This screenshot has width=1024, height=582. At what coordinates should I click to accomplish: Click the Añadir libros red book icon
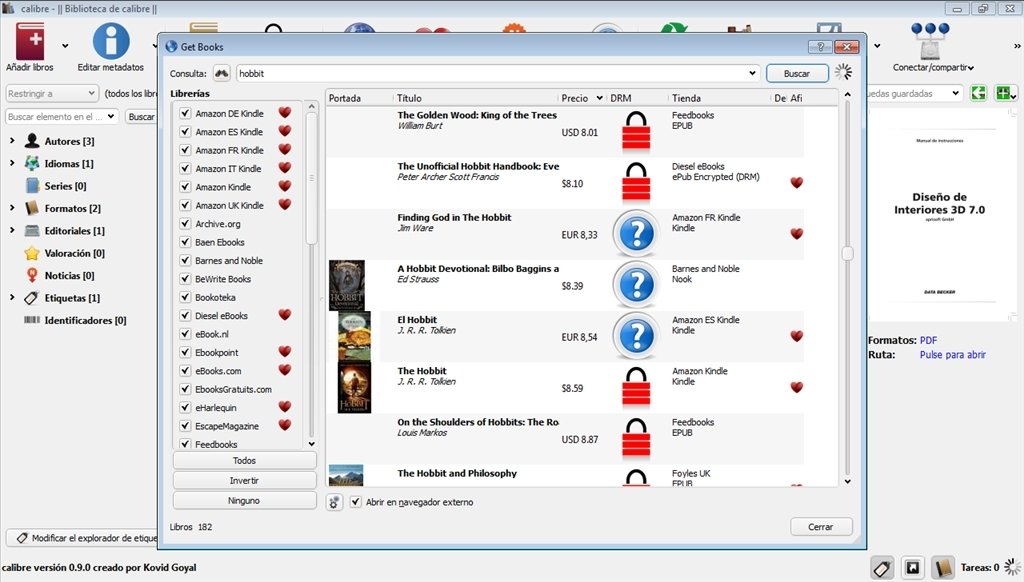(x=30, y=42)
